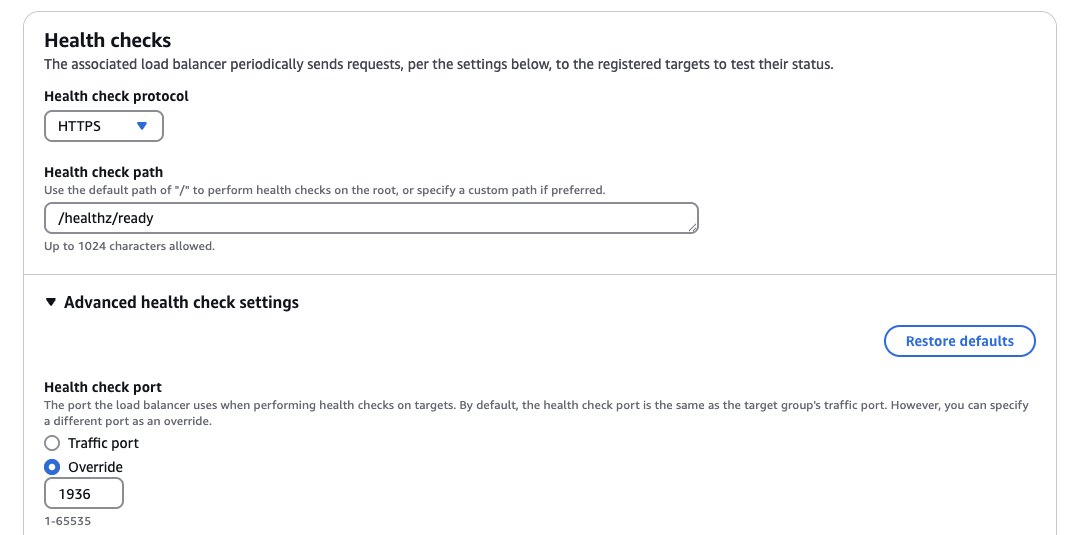Click the Advanced health check settings heading text
This screenshot has width=1072, height=535.
pos(181,302)
